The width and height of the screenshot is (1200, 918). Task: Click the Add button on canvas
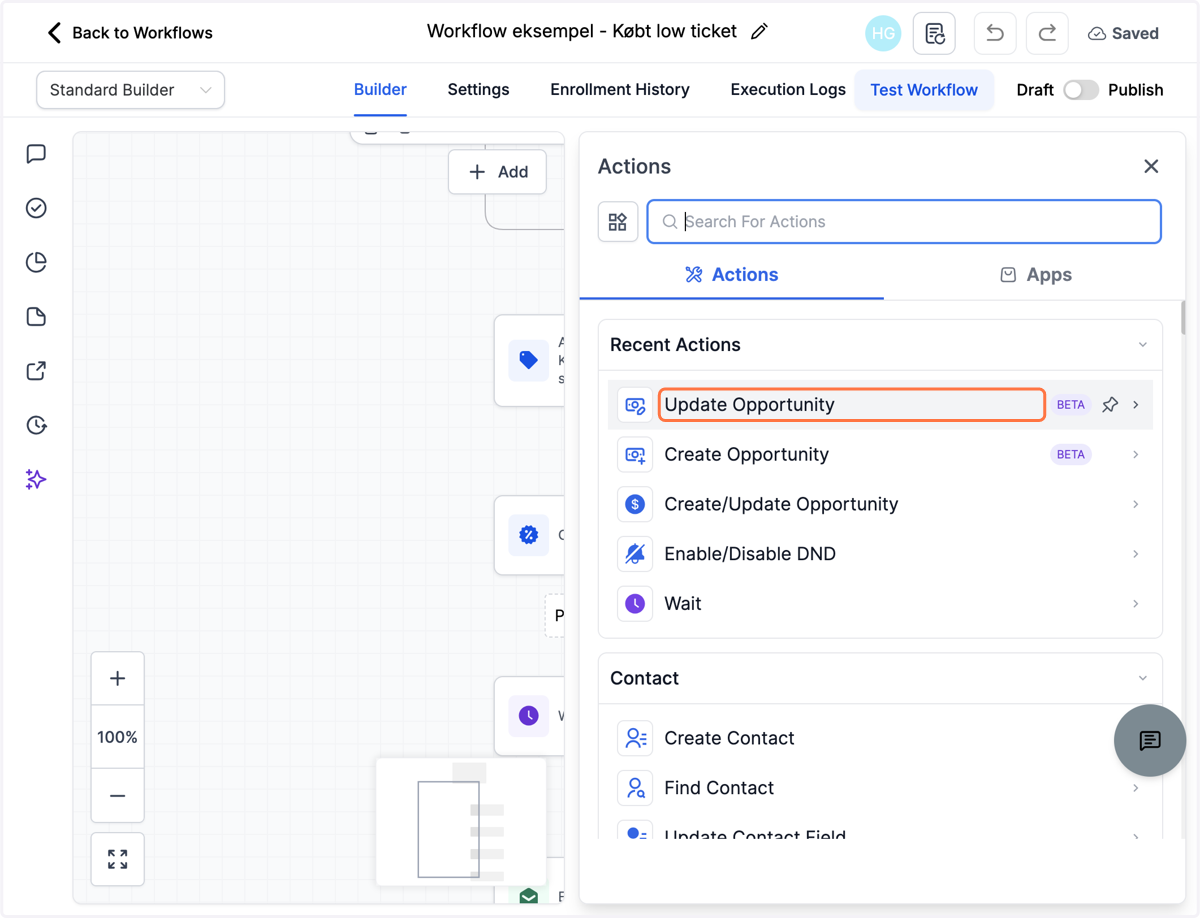[x=497, y=172]
